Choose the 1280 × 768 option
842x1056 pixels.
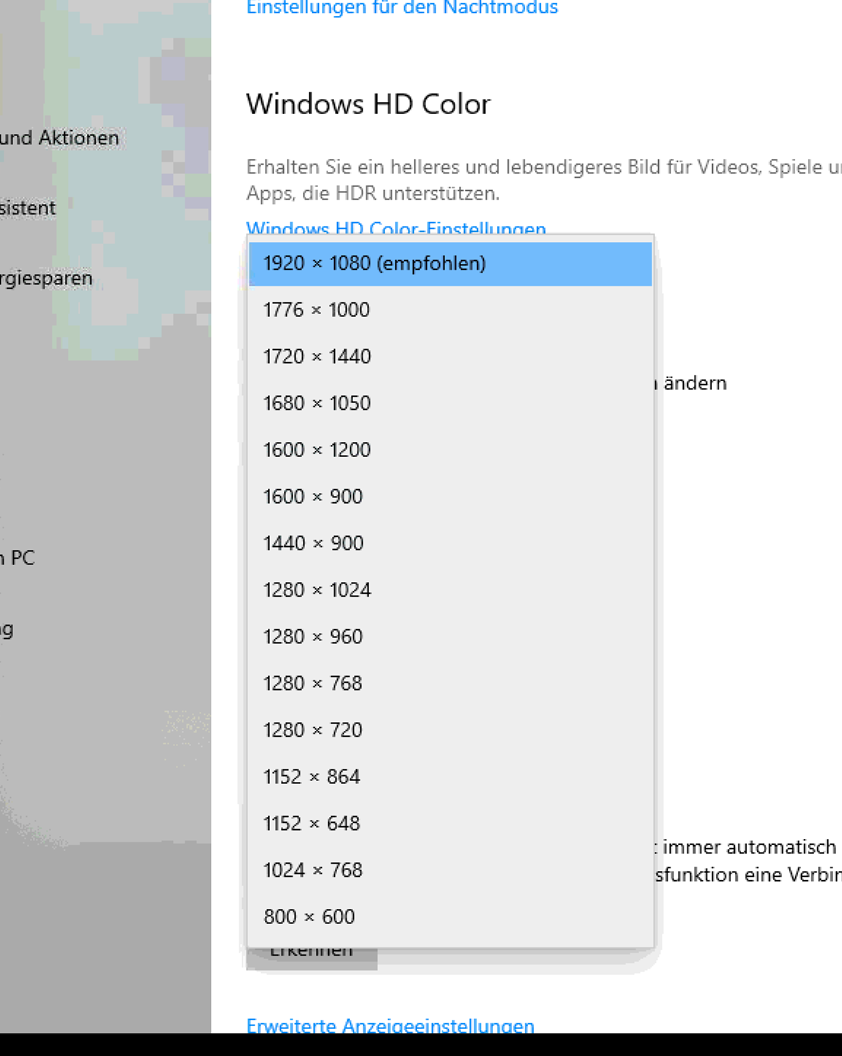[450, 683]
